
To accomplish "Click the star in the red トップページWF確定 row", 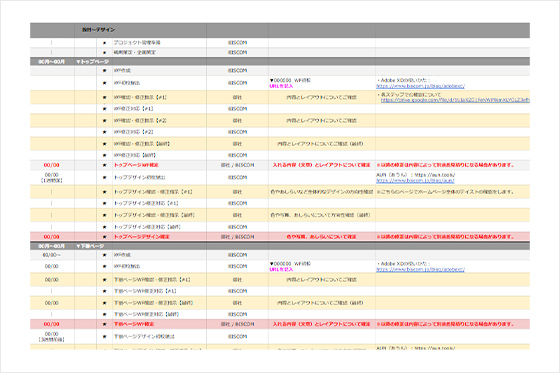I will [x=104, y=165].
